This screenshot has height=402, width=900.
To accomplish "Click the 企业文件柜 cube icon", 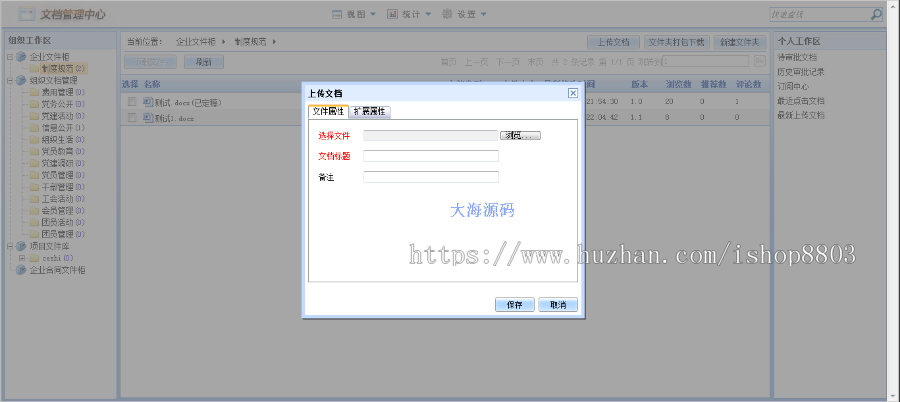I will tap(21, 57).
